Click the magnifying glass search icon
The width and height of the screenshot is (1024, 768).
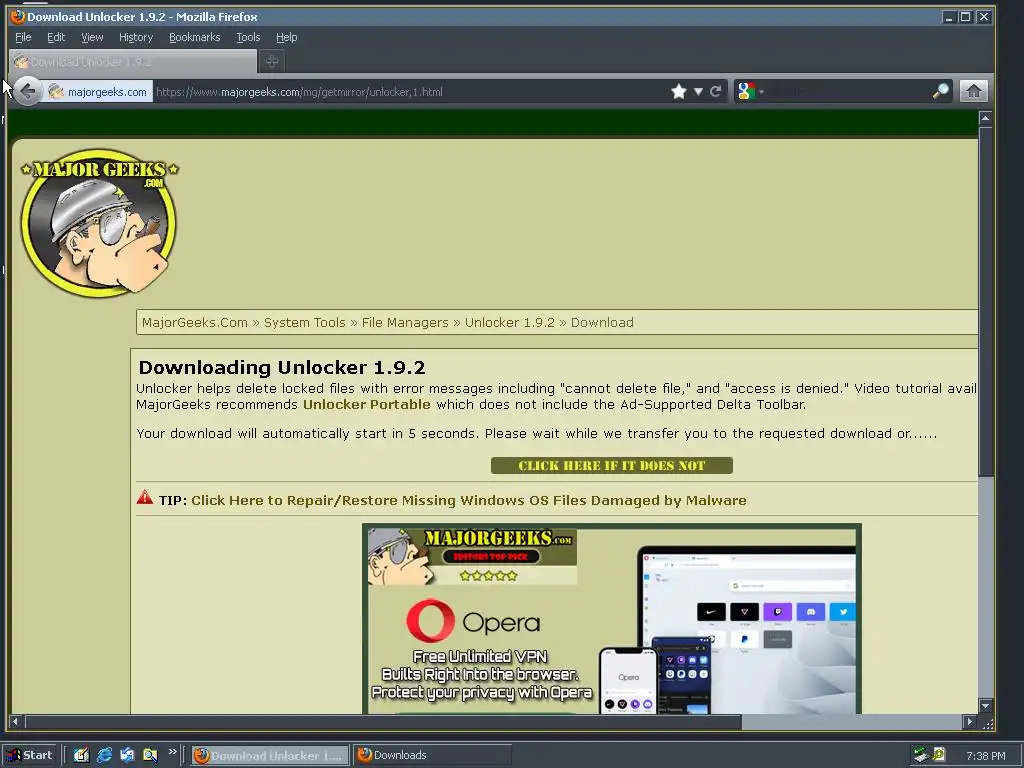tap(940, 91)
